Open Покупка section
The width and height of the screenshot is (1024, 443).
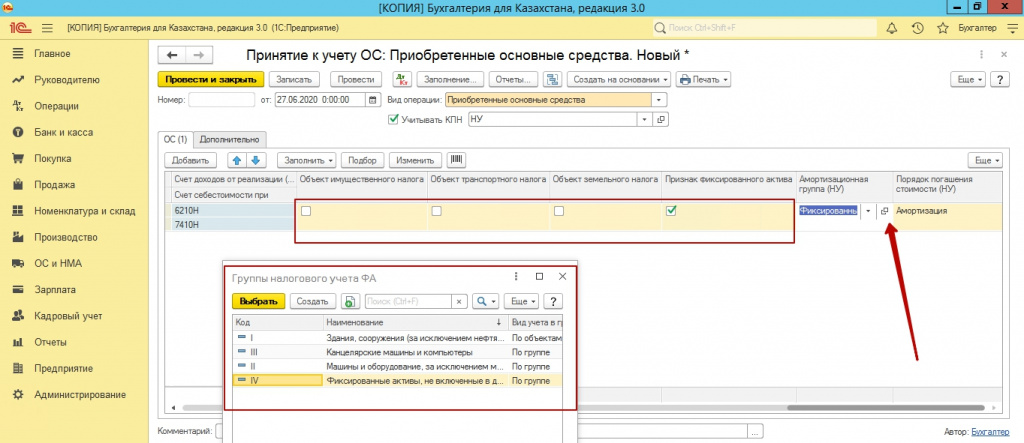[53, 158]
